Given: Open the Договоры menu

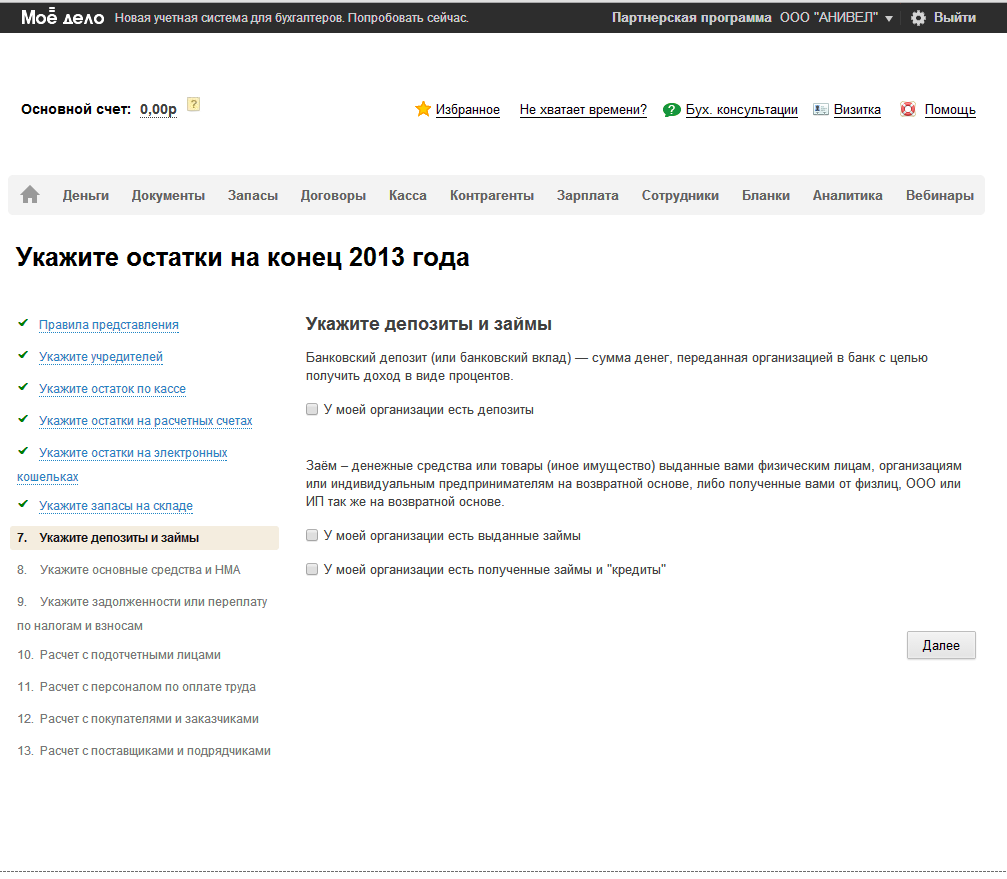Looking at the screenshot, I should pos(333,195).
